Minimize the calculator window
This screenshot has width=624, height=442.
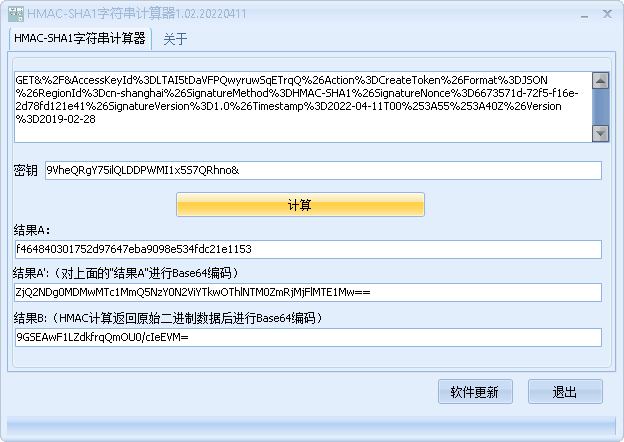point(584,15)
